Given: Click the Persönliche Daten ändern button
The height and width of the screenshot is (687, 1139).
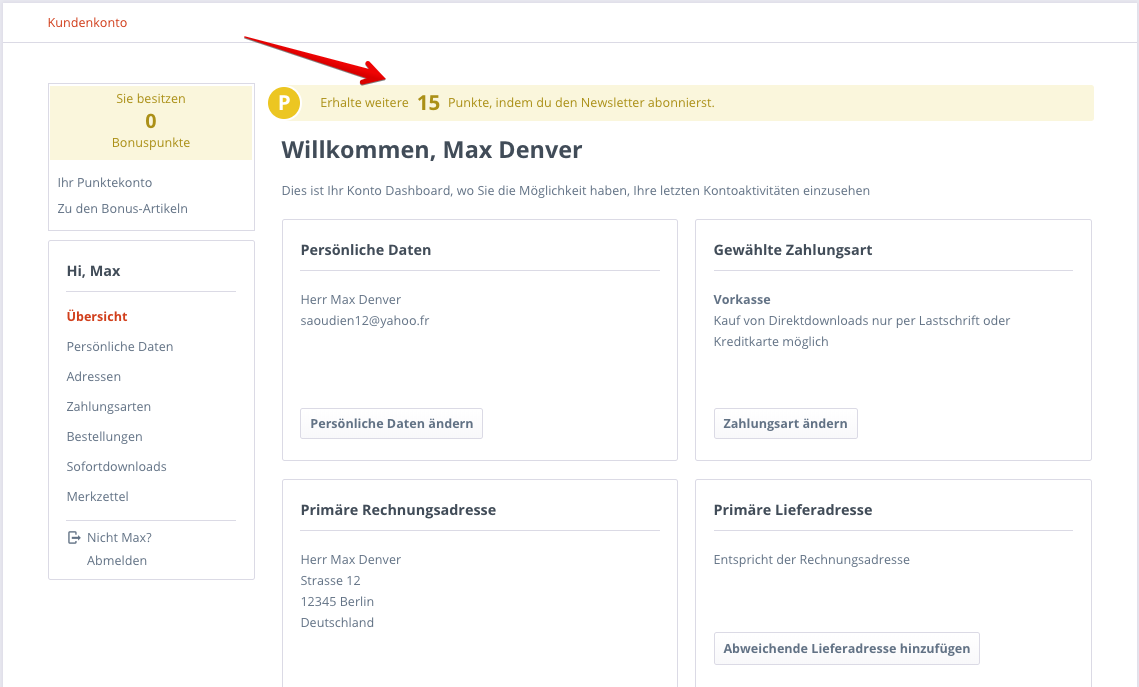Looking at the screenshot, I should [x=392, y=423].
